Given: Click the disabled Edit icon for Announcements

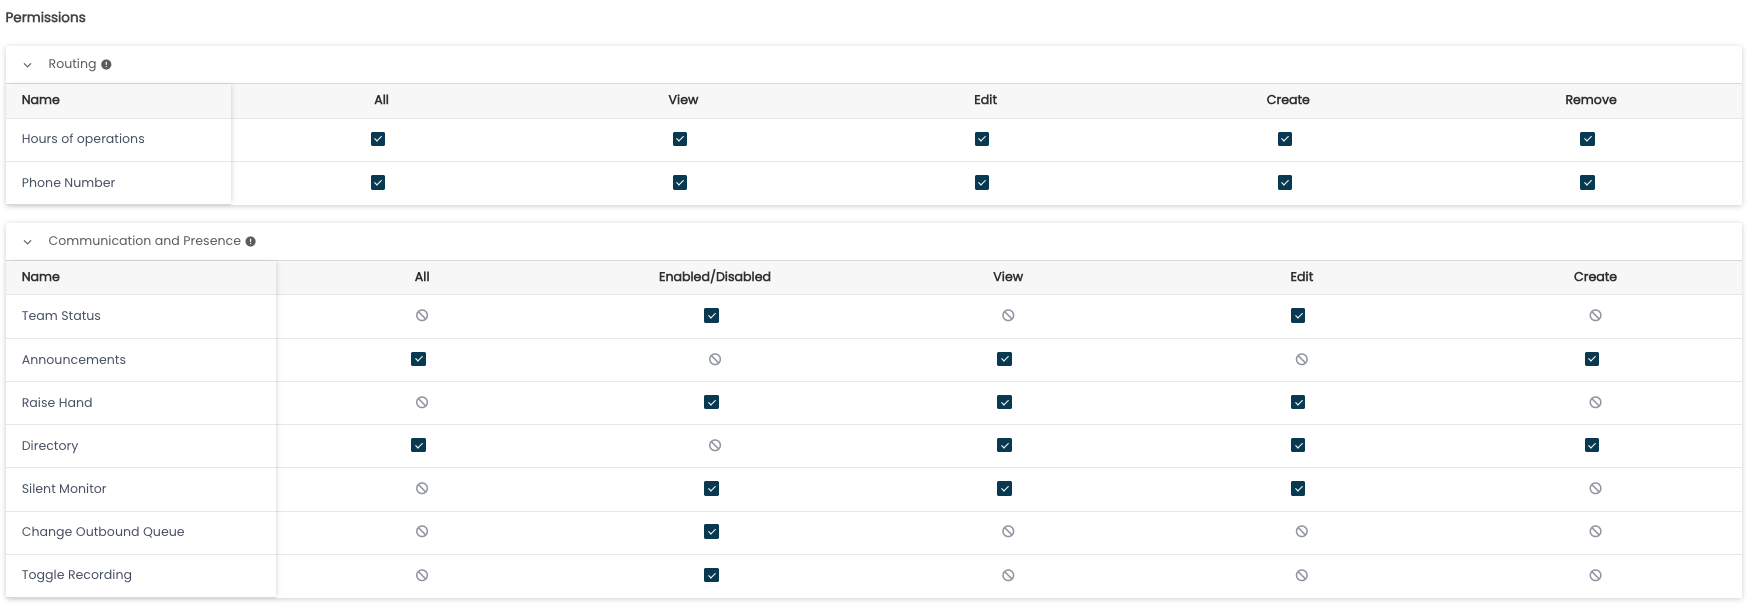Looking at the screenshot, I should pos(1301,359).
